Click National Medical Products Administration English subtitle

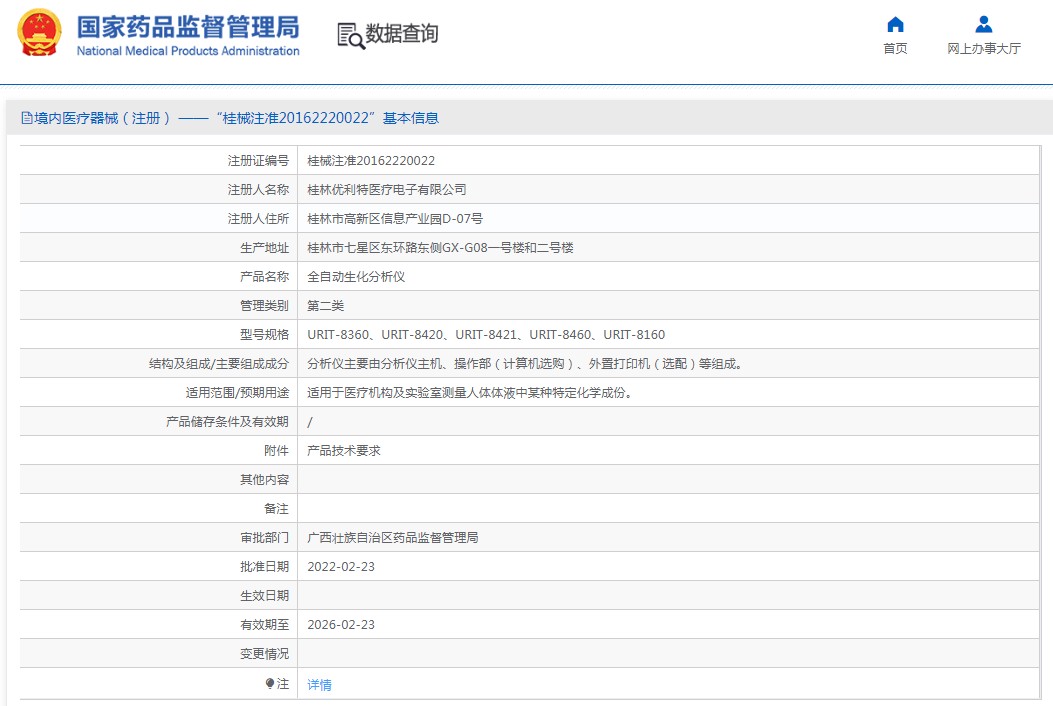click(188, 51)
